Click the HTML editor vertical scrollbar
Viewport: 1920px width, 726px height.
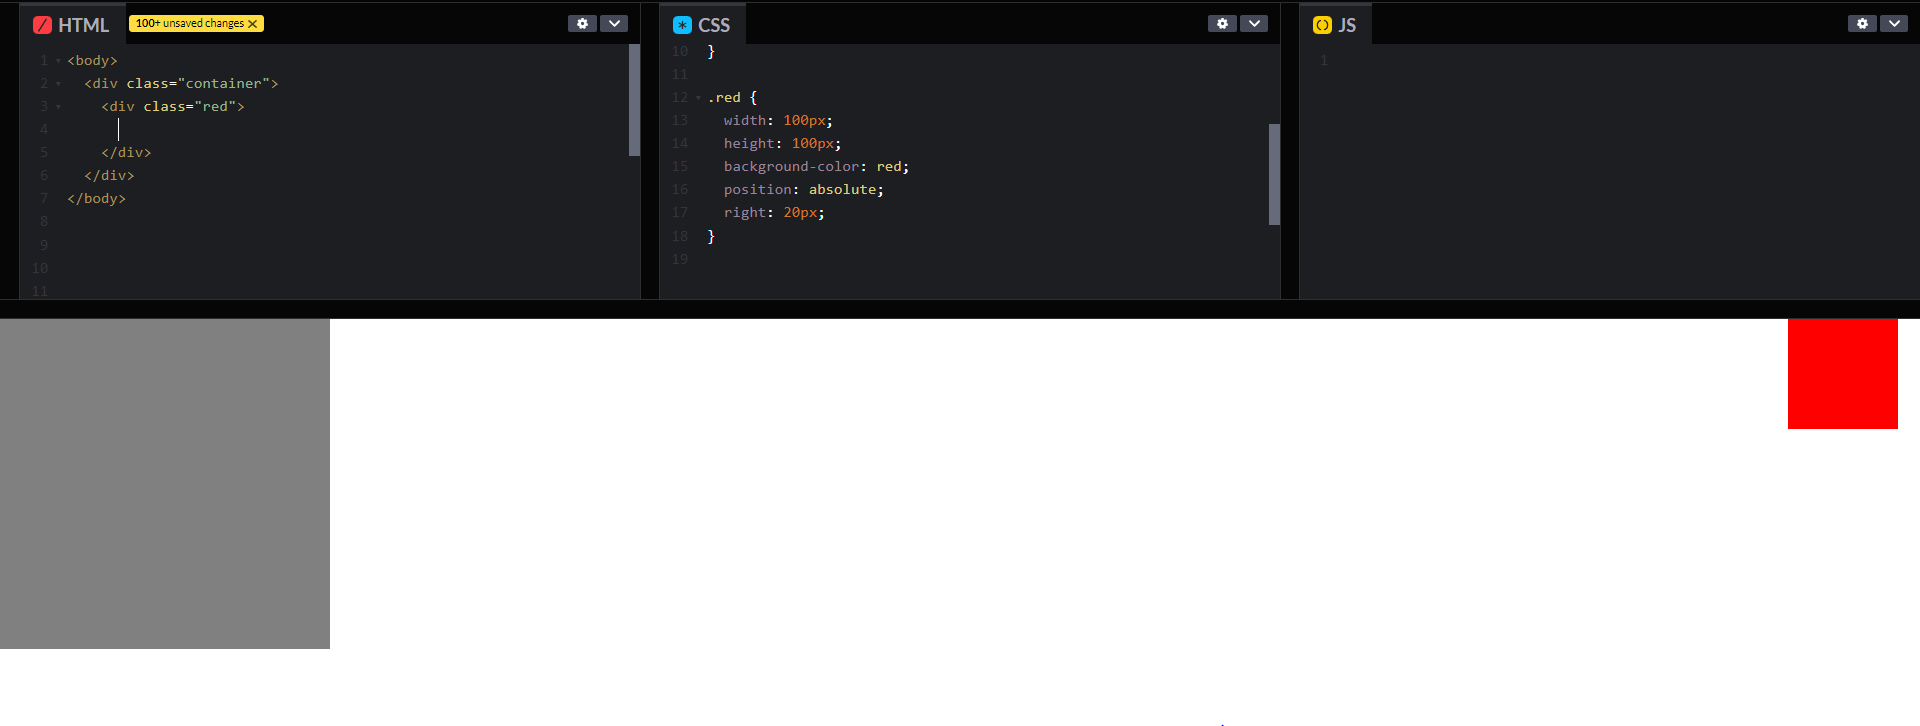(x=634, y=100)
